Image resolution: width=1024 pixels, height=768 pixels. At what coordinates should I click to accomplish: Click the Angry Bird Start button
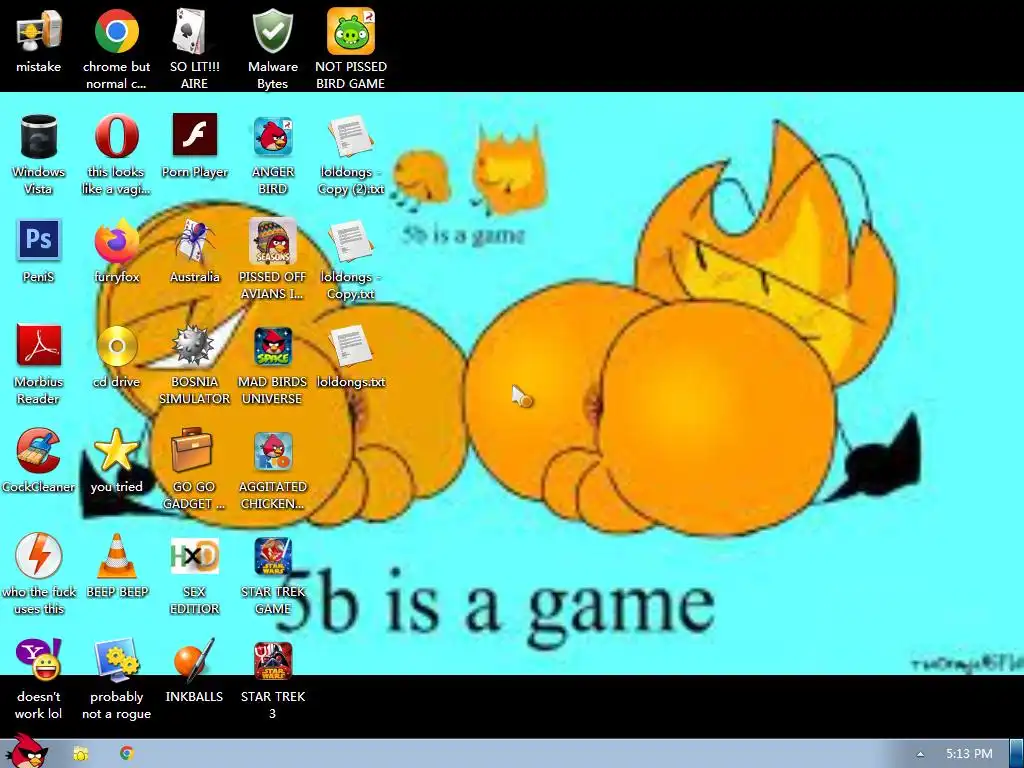click(x=27, y=751)
